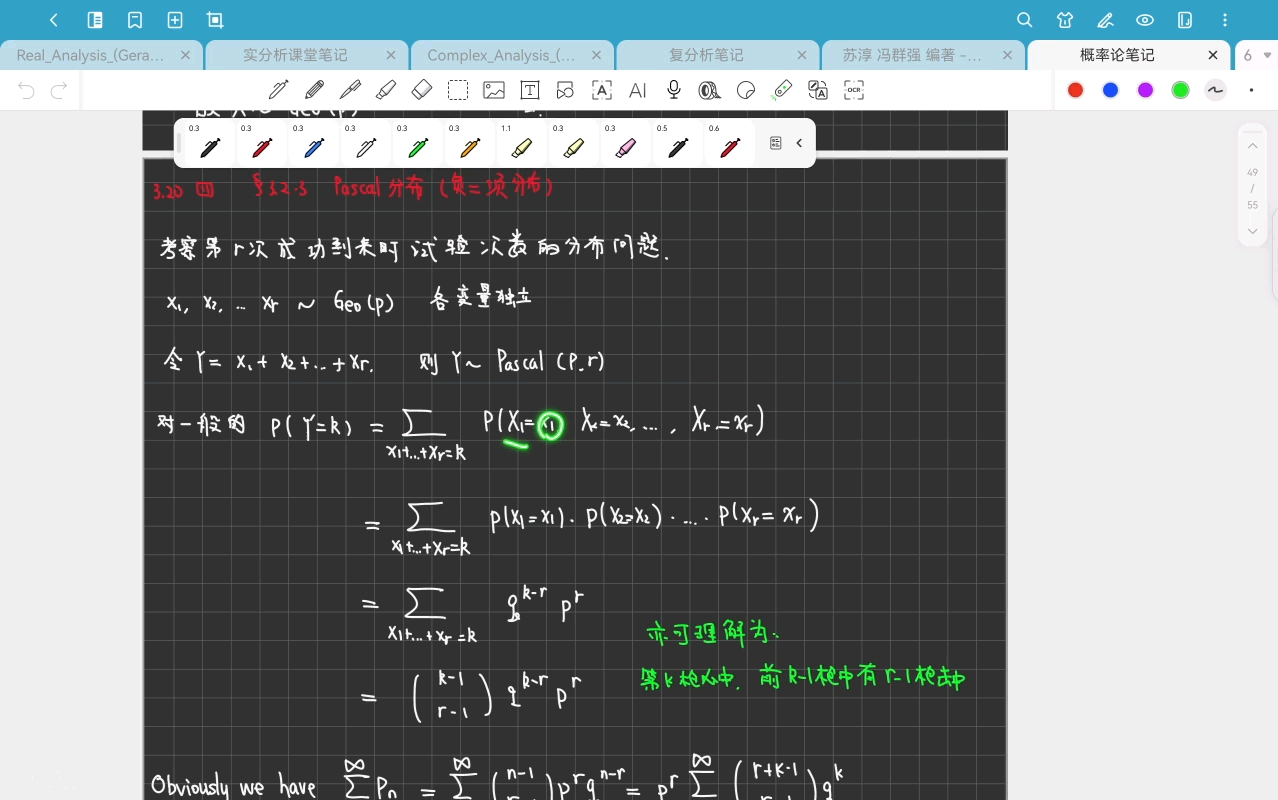Select the shapes tool

tap(566, 90)
